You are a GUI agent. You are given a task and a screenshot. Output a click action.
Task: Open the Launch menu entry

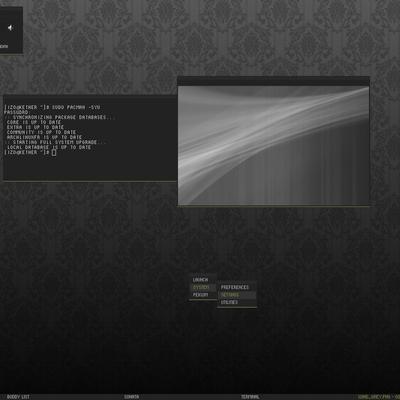pos(200,280)
